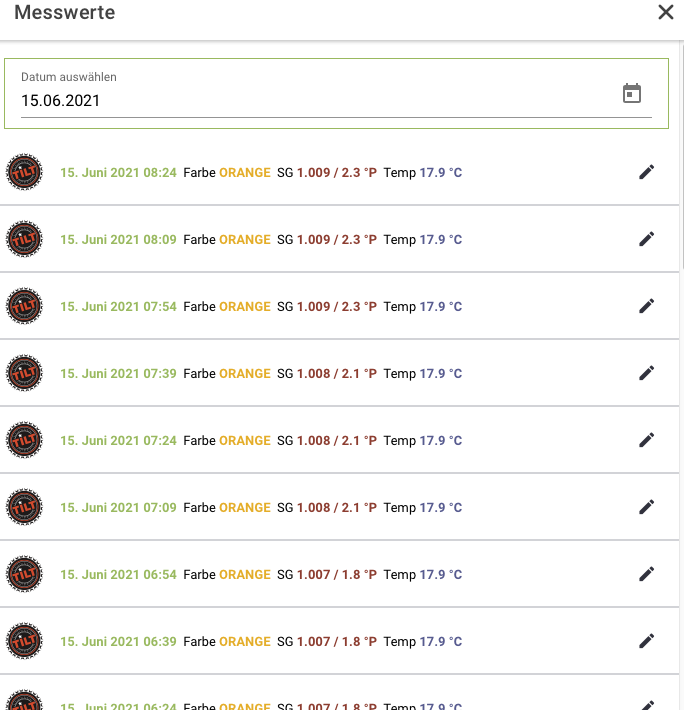Click Farbe ORANGE label in 08:24 row
This screenshot has width=684, height=710.
[227, 172]
